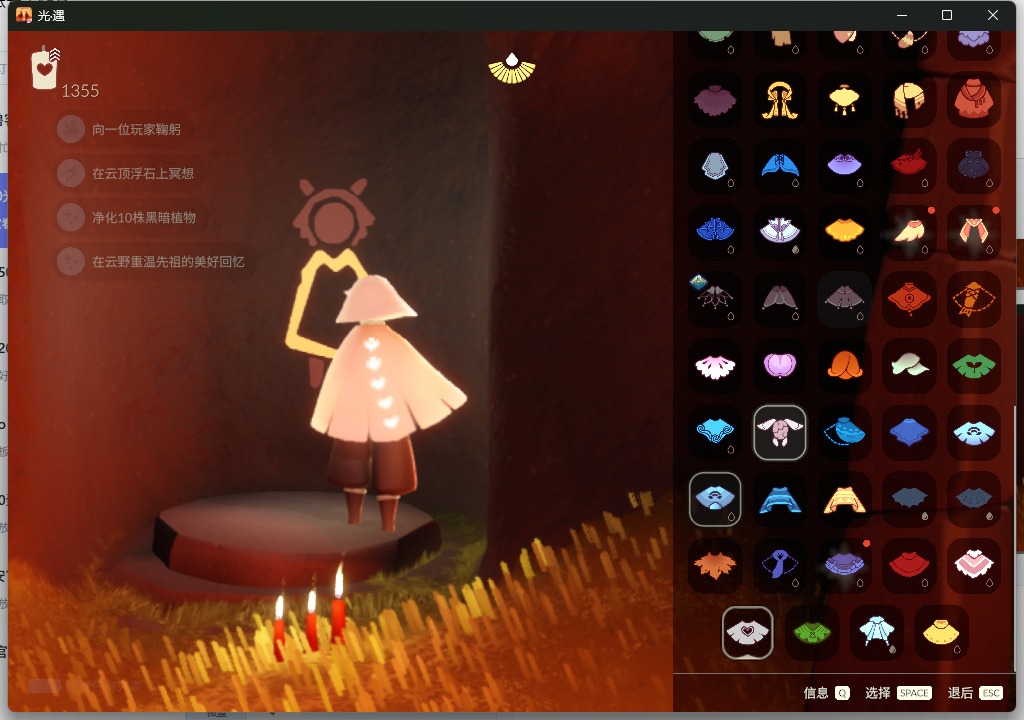Select the orange tulip-shaped cape

pos(844,365)
